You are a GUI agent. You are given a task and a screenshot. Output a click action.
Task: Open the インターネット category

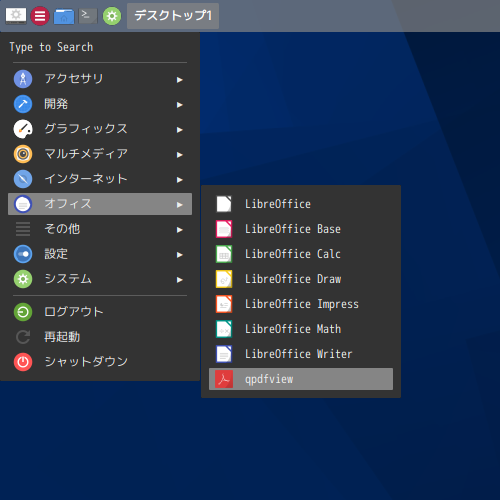100,179
